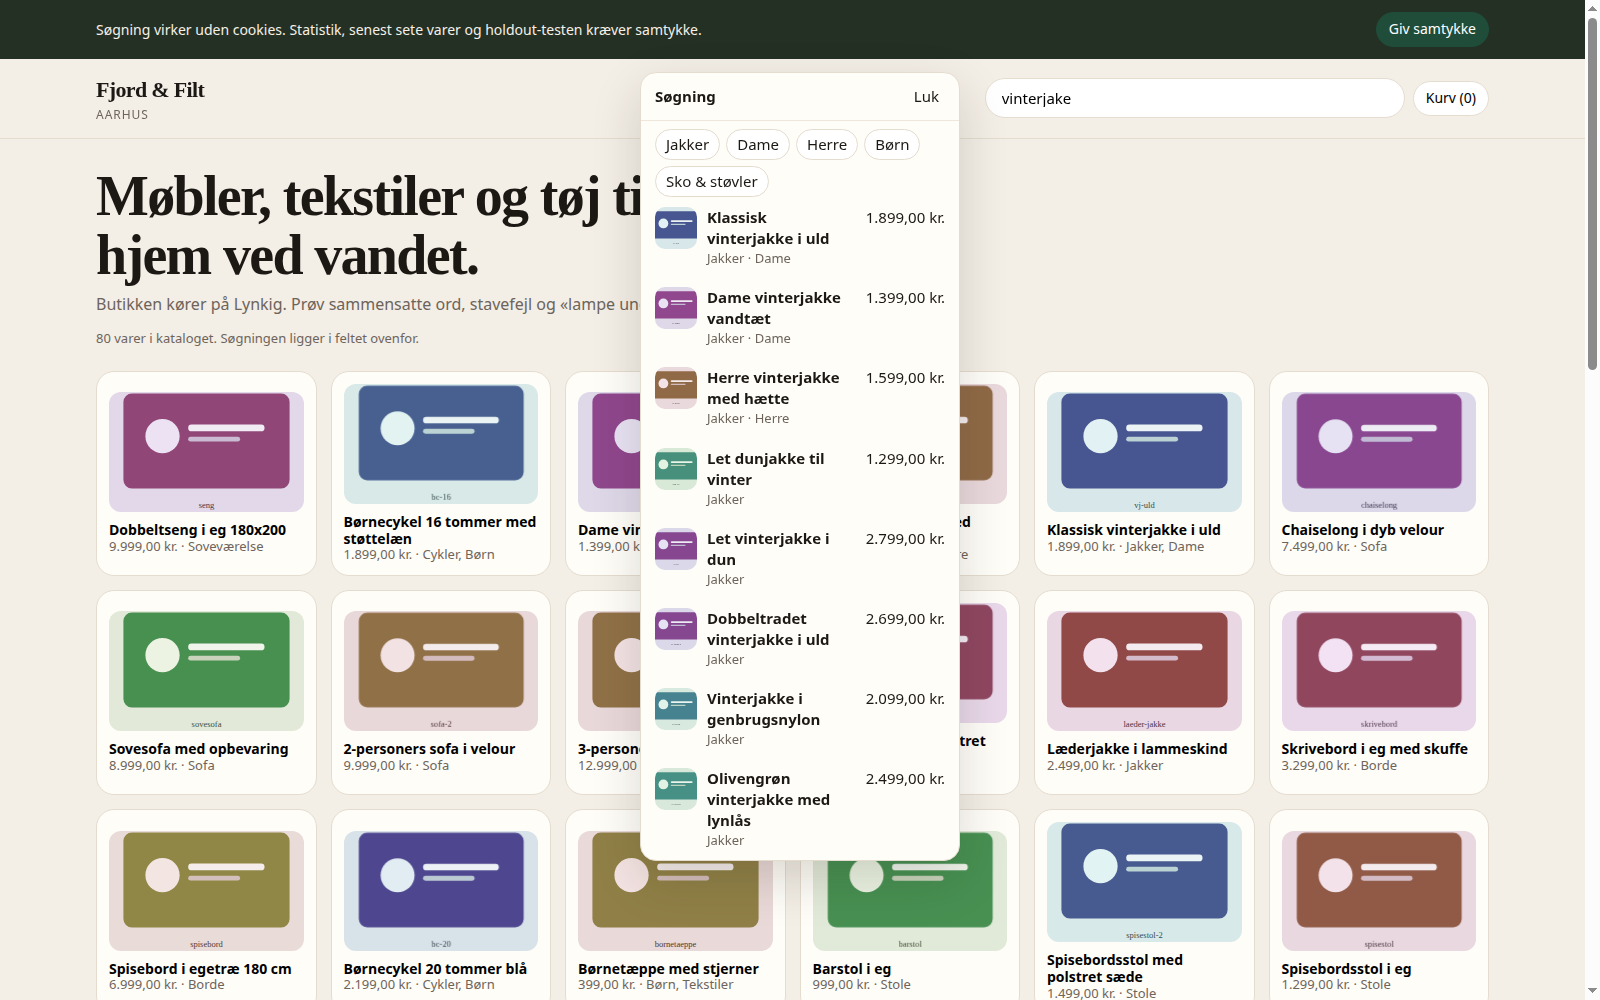Click thumbnail icon of Klassisk vinterjakke i uld result

click(x=676, y=228)
